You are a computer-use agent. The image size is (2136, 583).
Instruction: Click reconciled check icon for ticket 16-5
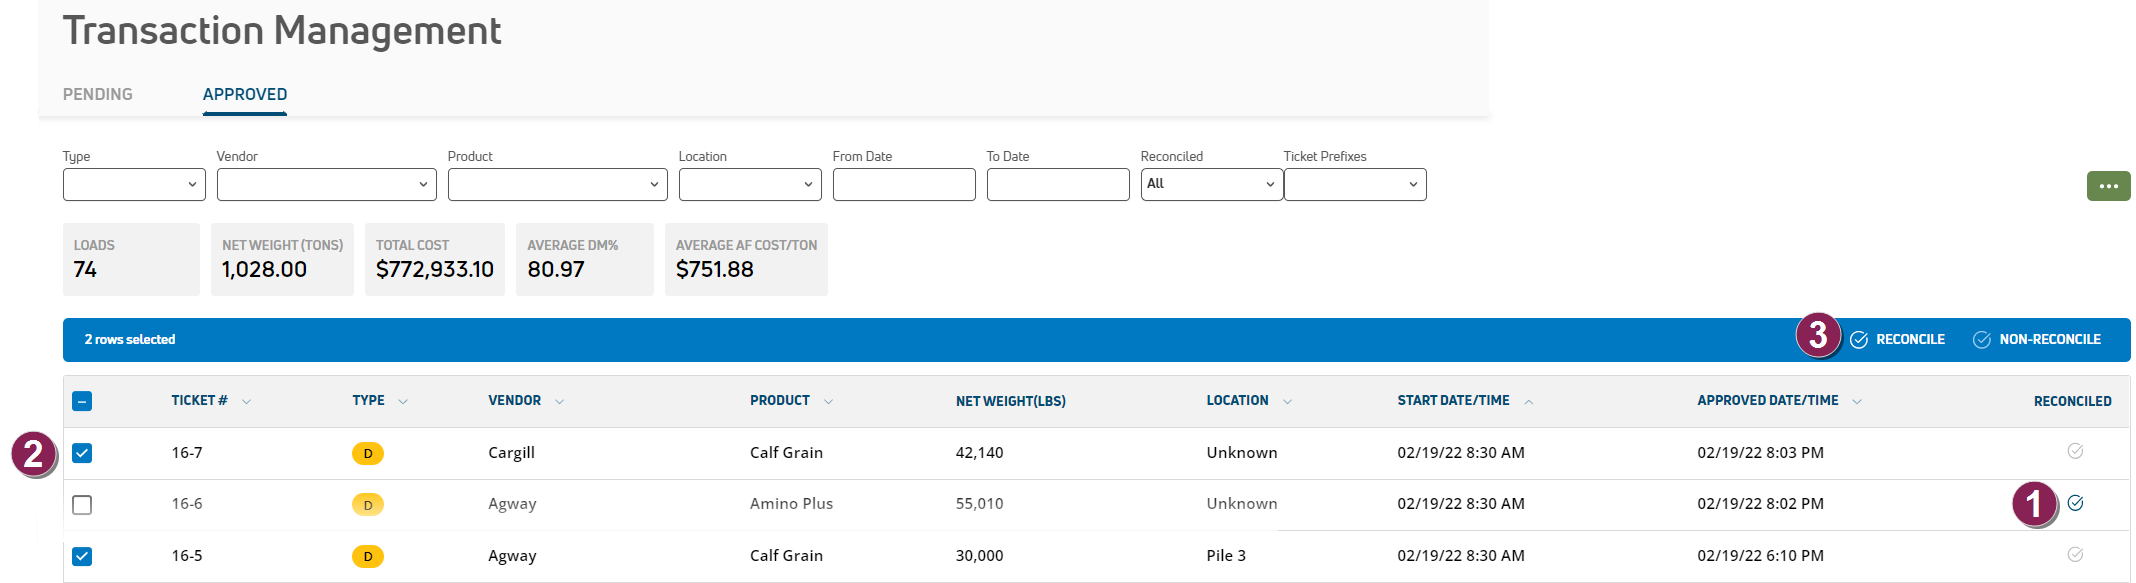(x=2075, y=554)
